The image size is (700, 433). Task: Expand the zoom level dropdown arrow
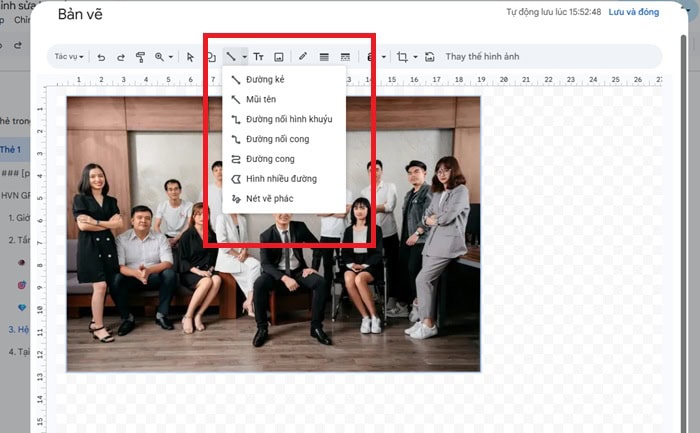(x=171, y=57)
